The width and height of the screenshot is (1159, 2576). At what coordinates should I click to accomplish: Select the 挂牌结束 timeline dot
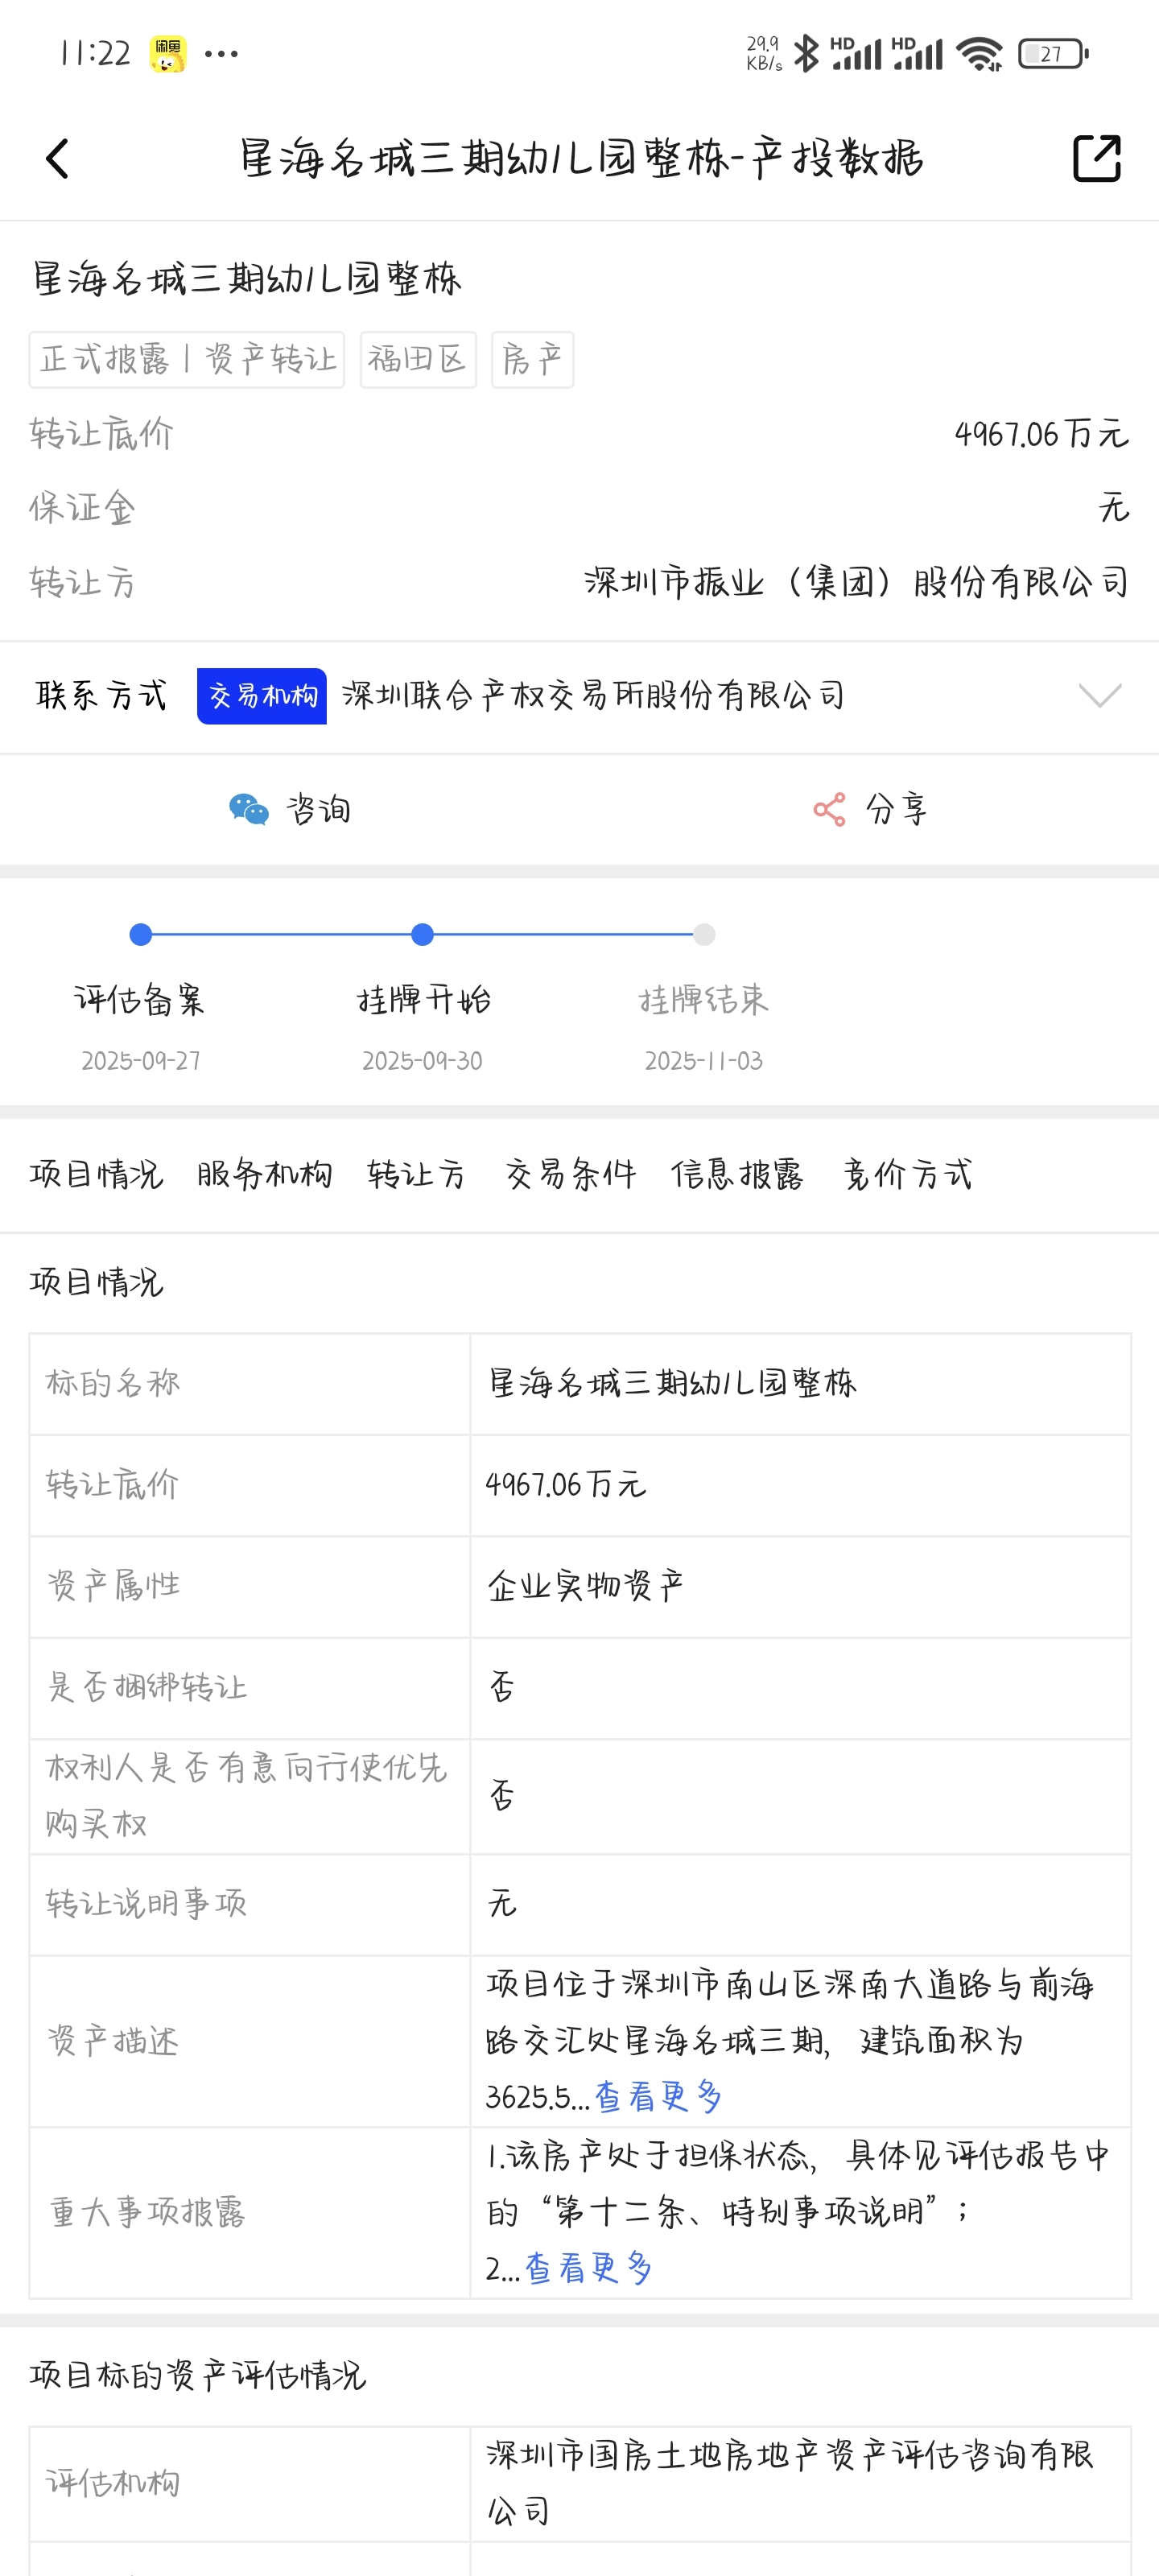(704, 934)
